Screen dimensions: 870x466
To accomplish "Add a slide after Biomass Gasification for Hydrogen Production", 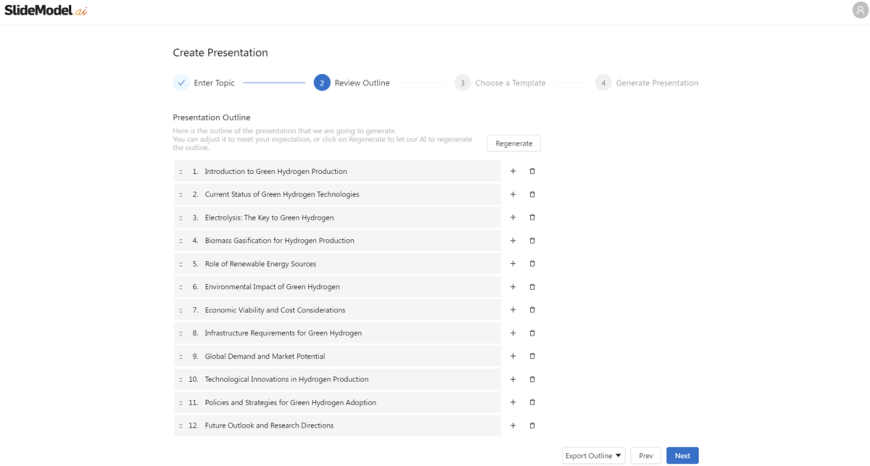I will (513, 241).
